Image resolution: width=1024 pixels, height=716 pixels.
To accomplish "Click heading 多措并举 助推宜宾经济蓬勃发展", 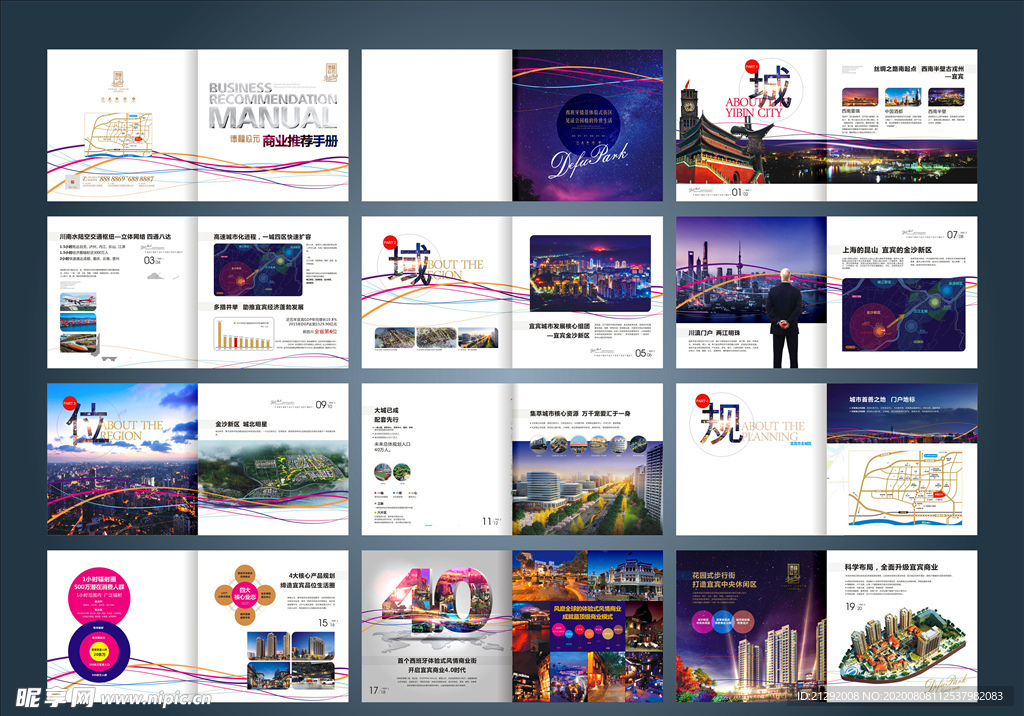I will tap(258, 306).
